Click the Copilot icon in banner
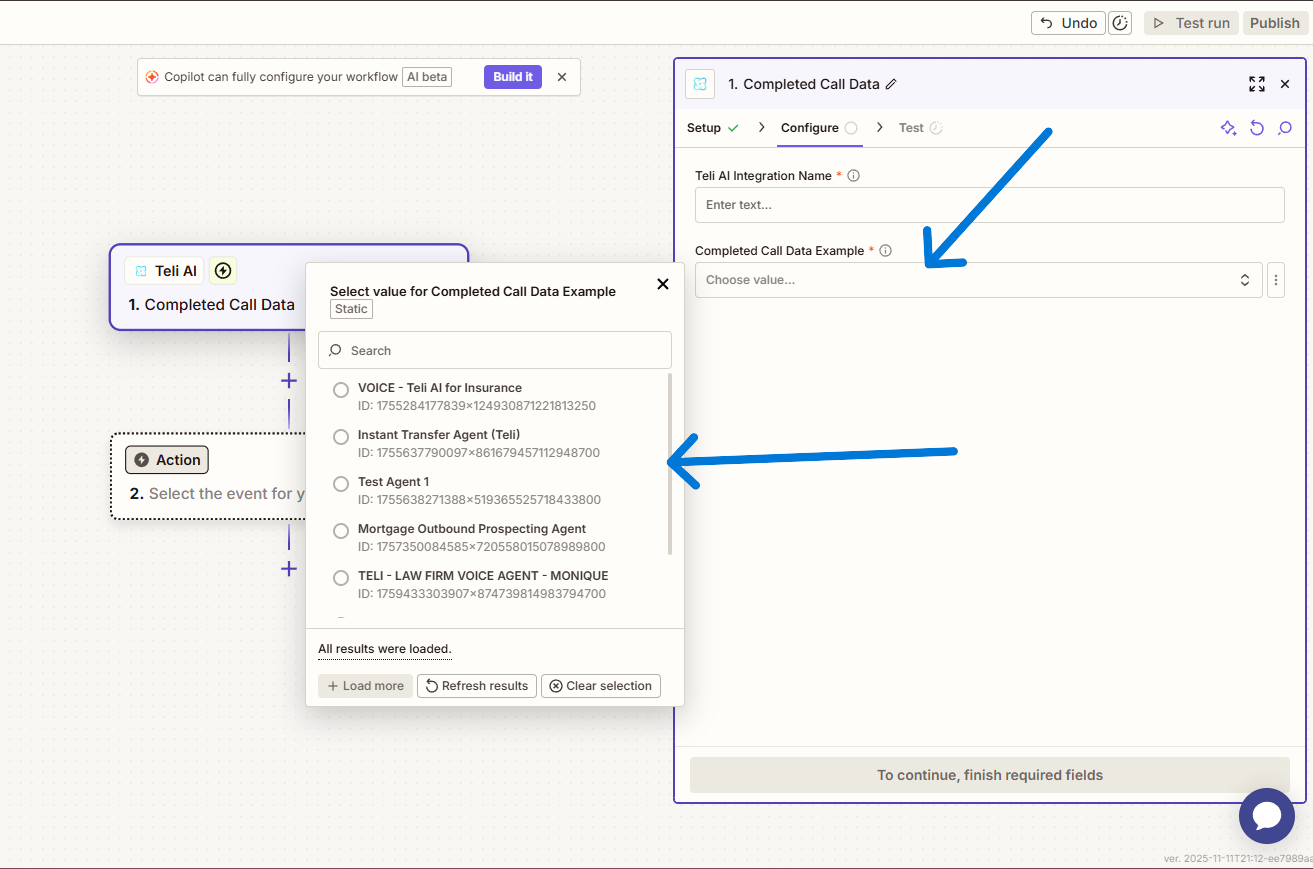The image size is (1313, 869). [x=152, y=77]
